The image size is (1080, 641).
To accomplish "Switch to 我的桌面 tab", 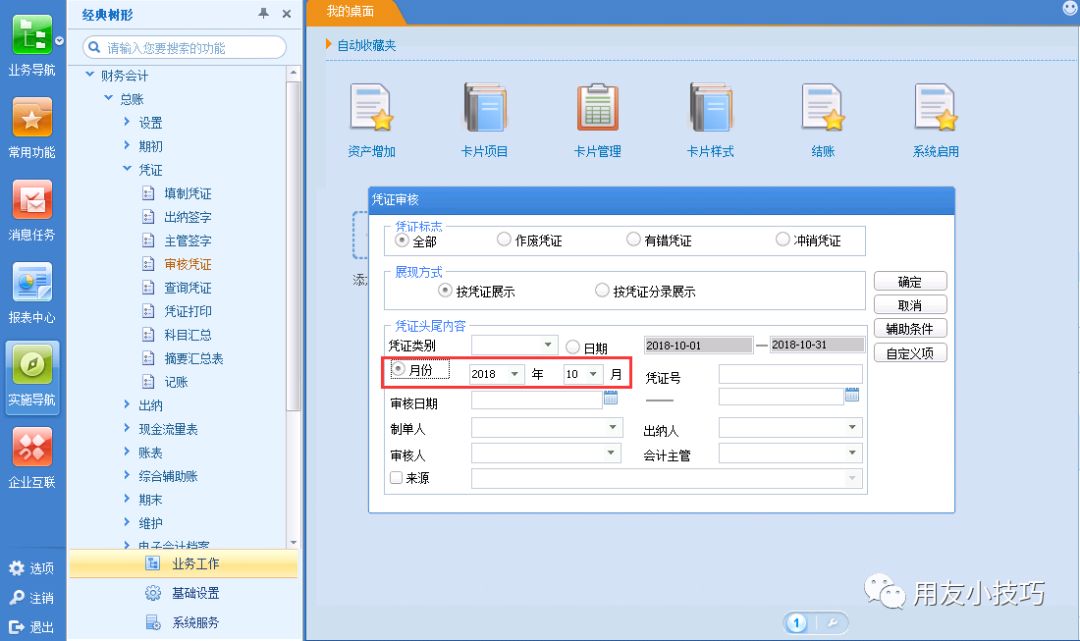I will [351, 12].
